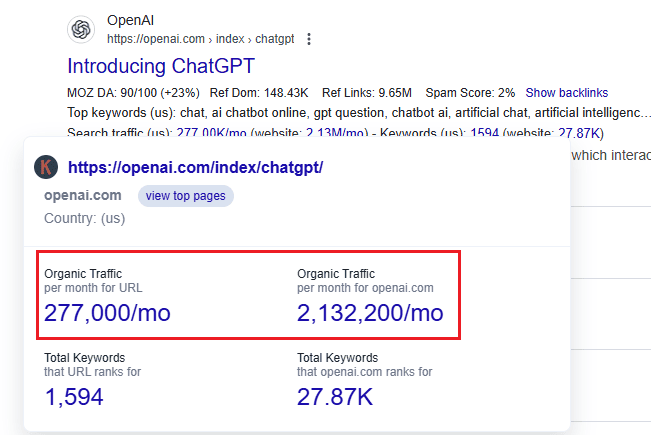This screenshot has height=435, width=651.
Task: Click the https://openai.com › index › chatgpt breadcrumb
Action: click(201, 39)
